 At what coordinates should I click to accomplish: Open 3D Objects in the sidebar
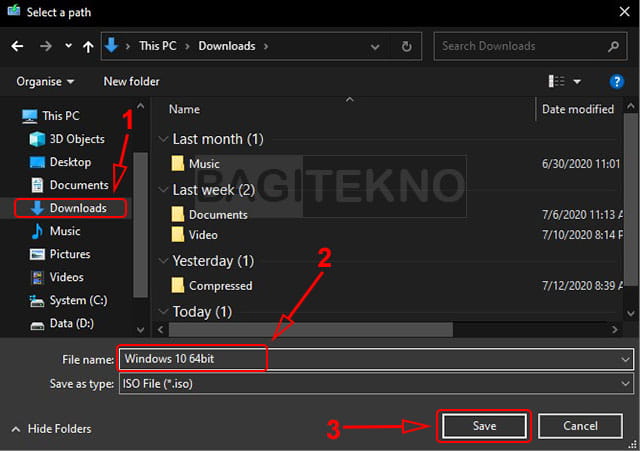point(67,139)
